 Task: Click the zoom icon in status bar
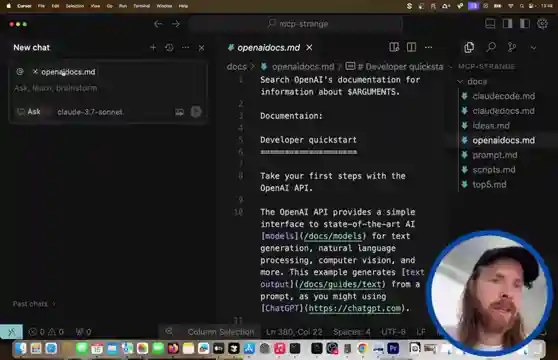coord(169,332)
